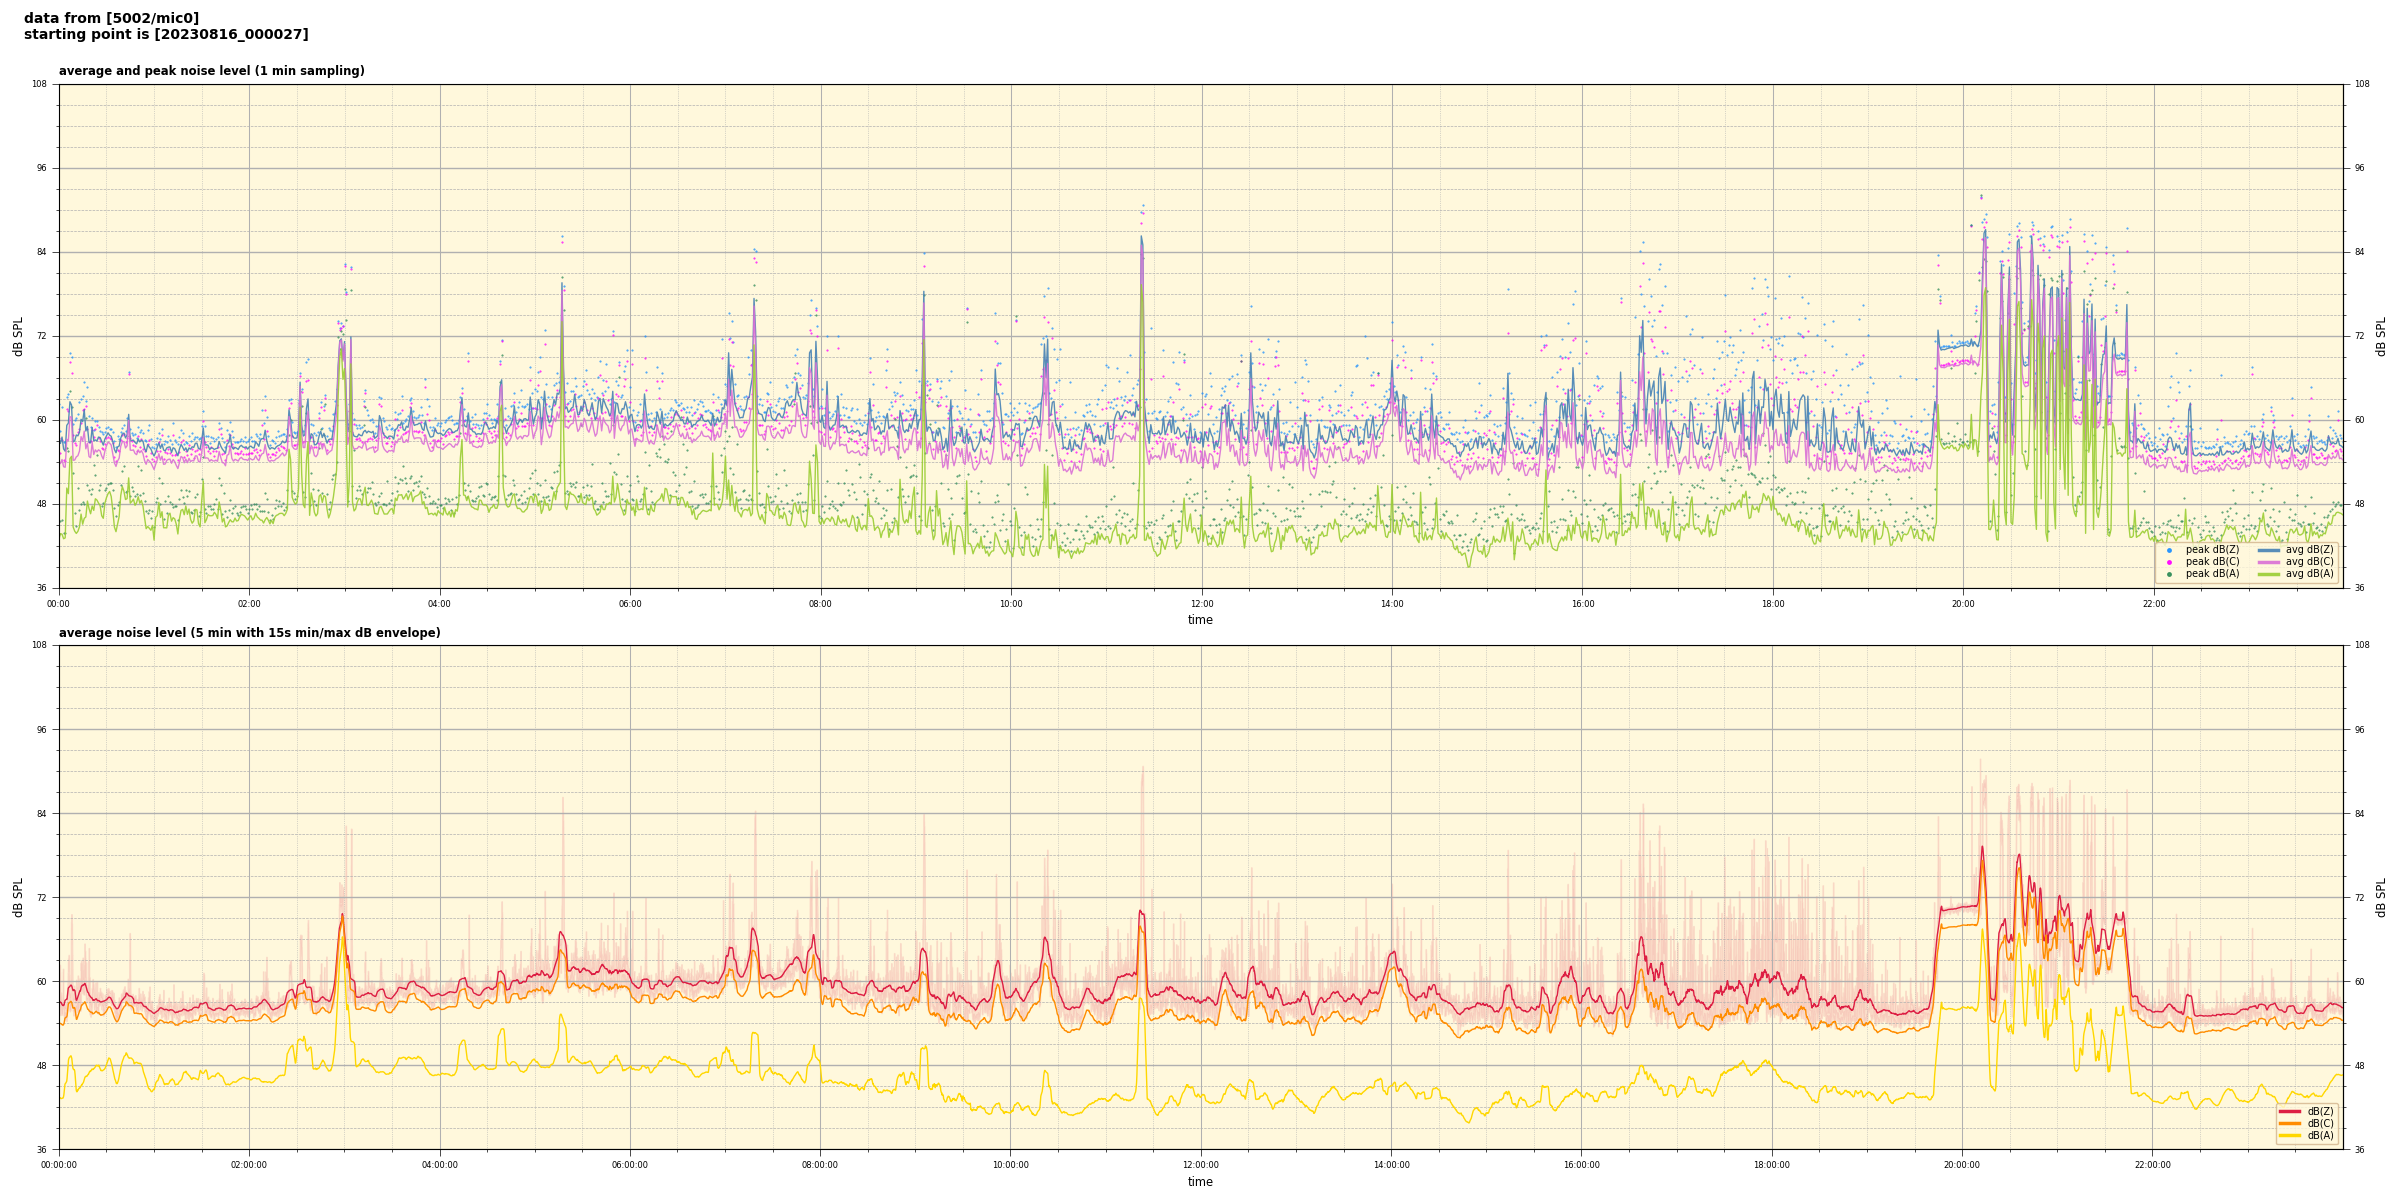This screenshot has width=2400, height=1200.
Task: Click the 06:00 tick label under top chart
Action: pyautogui.click(x=630, y=604)
